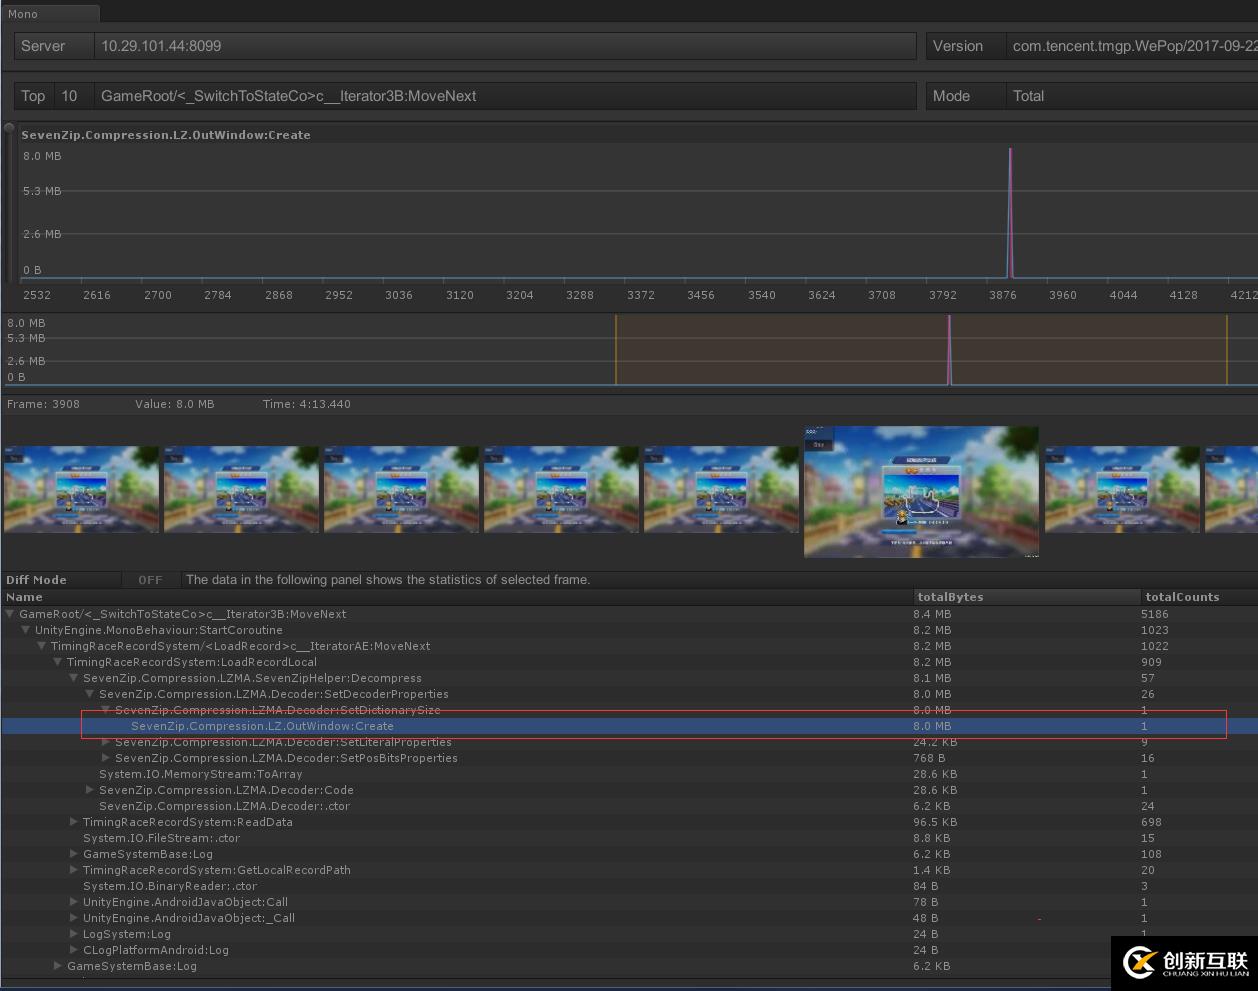Image resolution: width=1258 pixels, height=991 pixels.
Task: Expand UnityEngine.AndroidJavaObject:_Call row
Action: [74, 918]
